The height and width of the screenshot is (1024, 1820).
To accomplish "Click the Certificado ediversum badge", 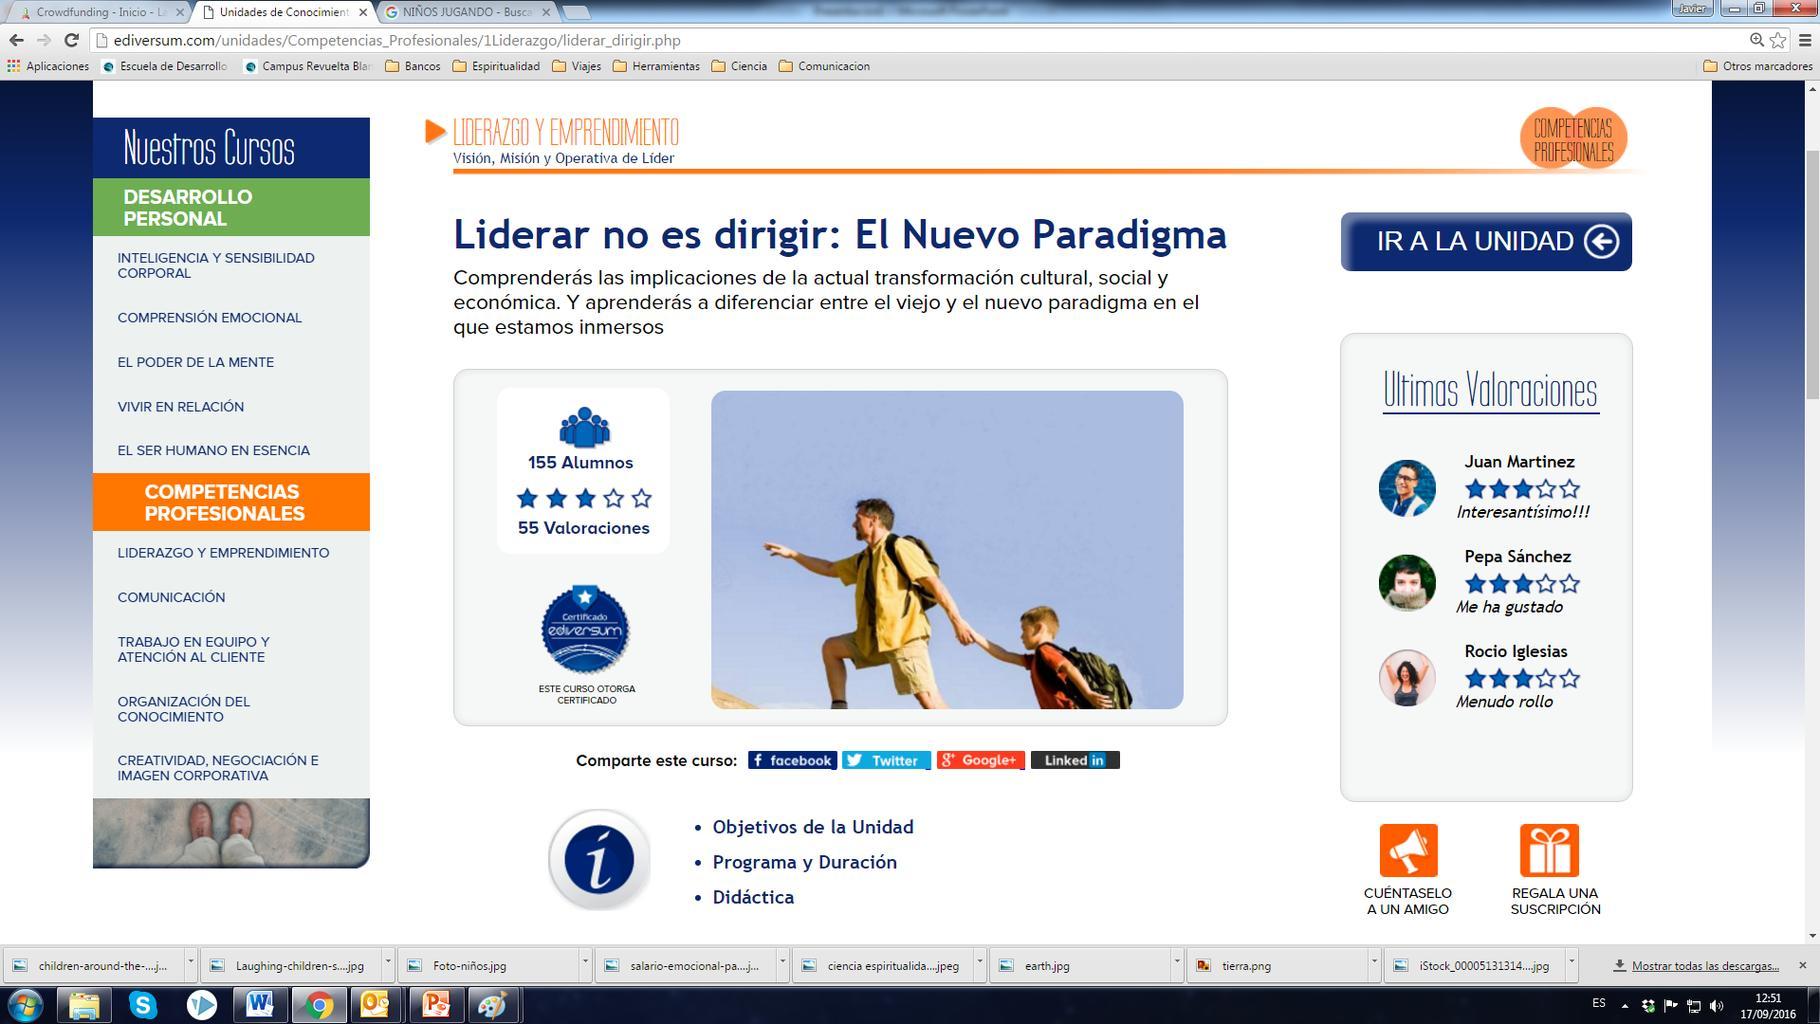I will [585, 630].
